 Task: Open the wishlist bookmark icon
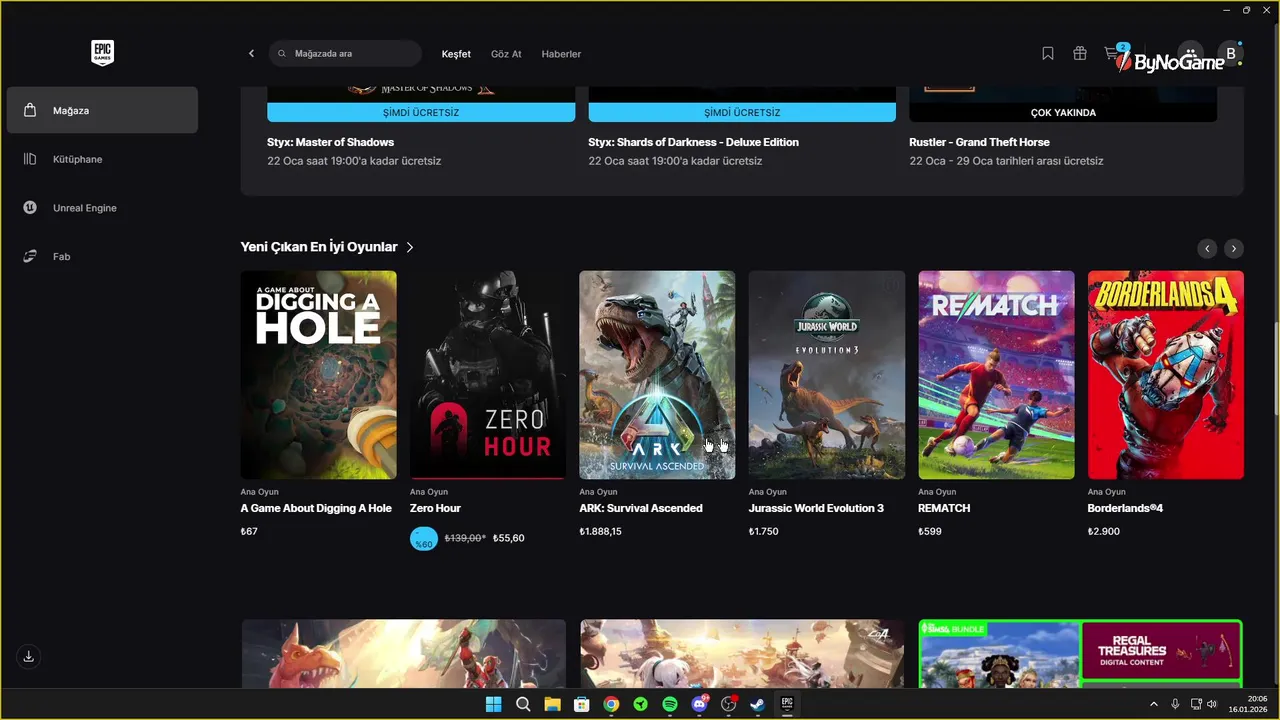click(1048, 54)
